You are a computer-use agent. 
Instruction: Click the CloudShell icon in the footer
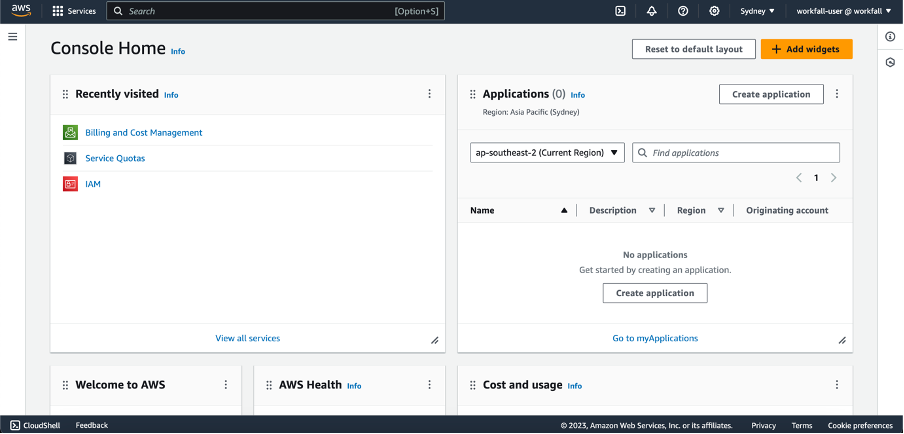click(x=16, y=425)
